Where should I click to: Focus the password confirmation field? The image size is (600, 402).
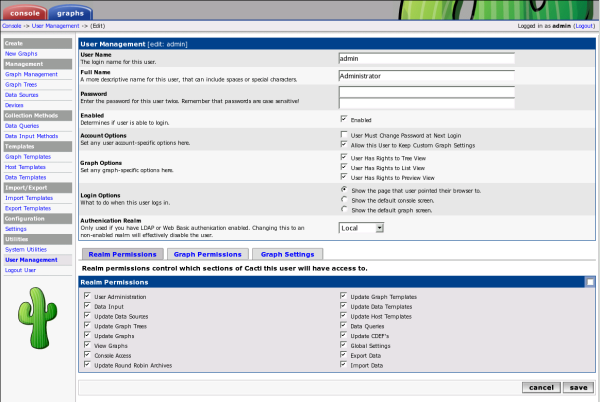click(427, 103)
